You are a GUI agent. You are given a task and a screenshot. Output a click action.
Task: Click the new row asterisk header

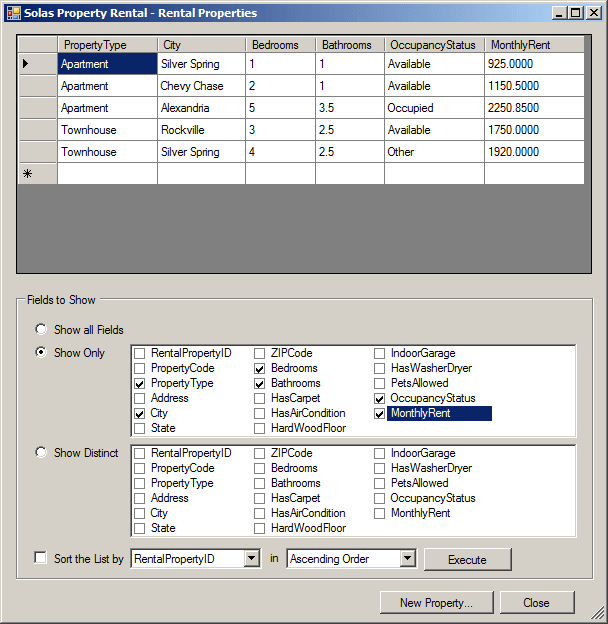click(x=38, y=174)
